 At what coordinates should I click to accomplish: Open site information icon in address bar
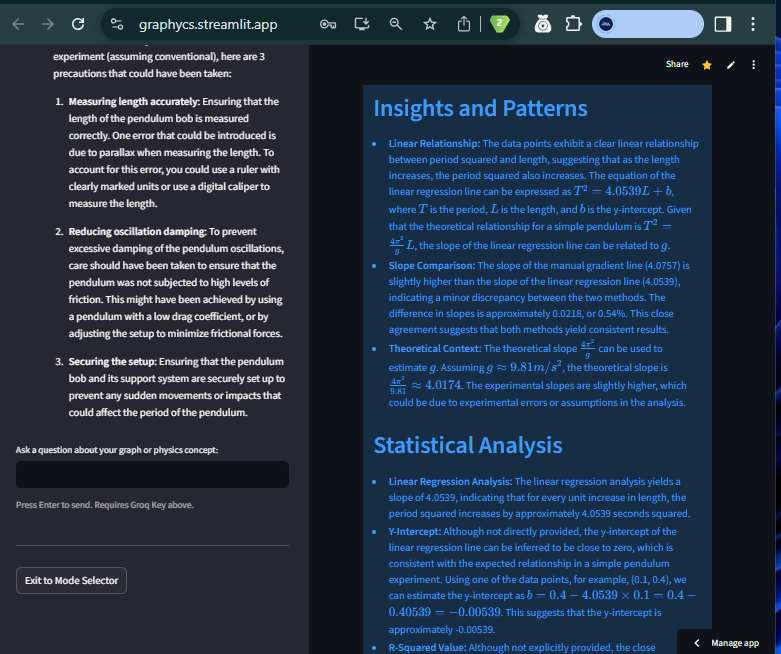click(x=117, y=24)
